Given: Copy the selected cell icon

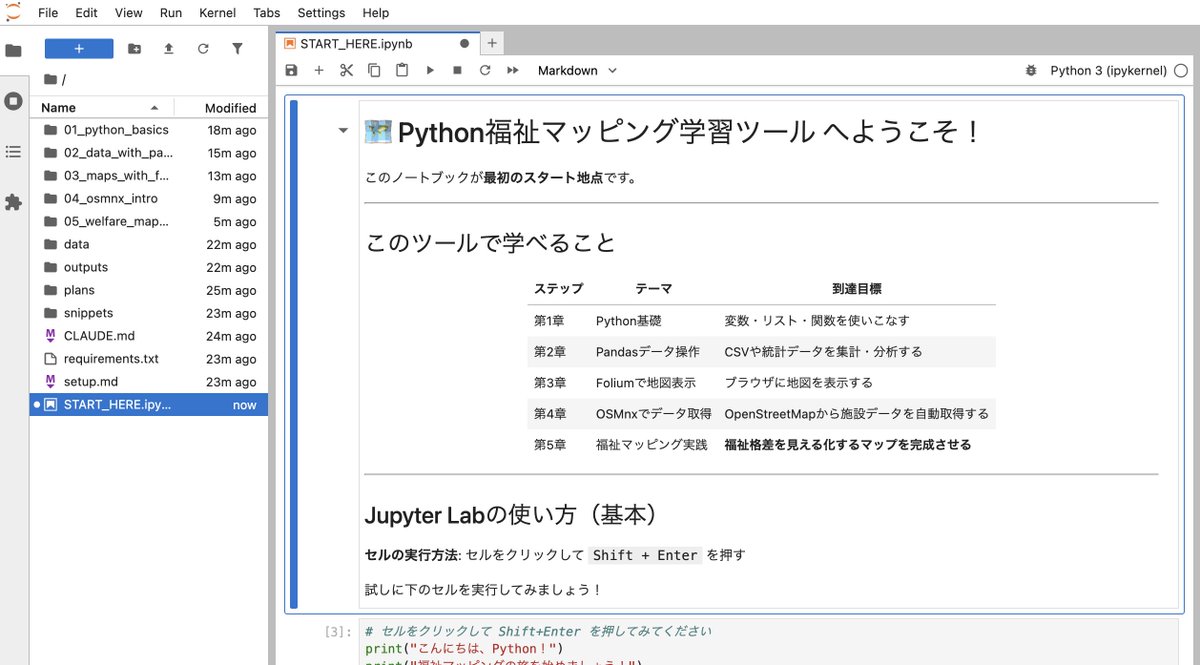Looking at the screenshot, I should point(374,70).
